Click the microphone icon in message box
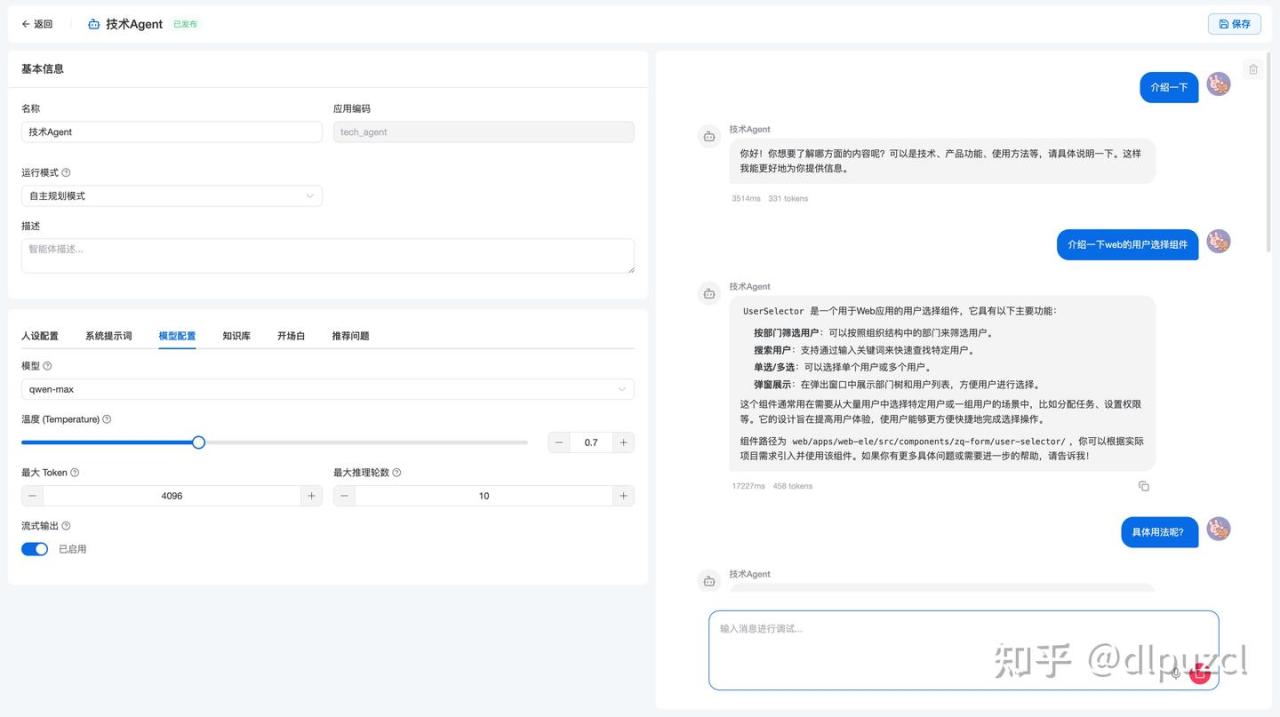This screenshot has width=1280, height=717. point(1176,673)
